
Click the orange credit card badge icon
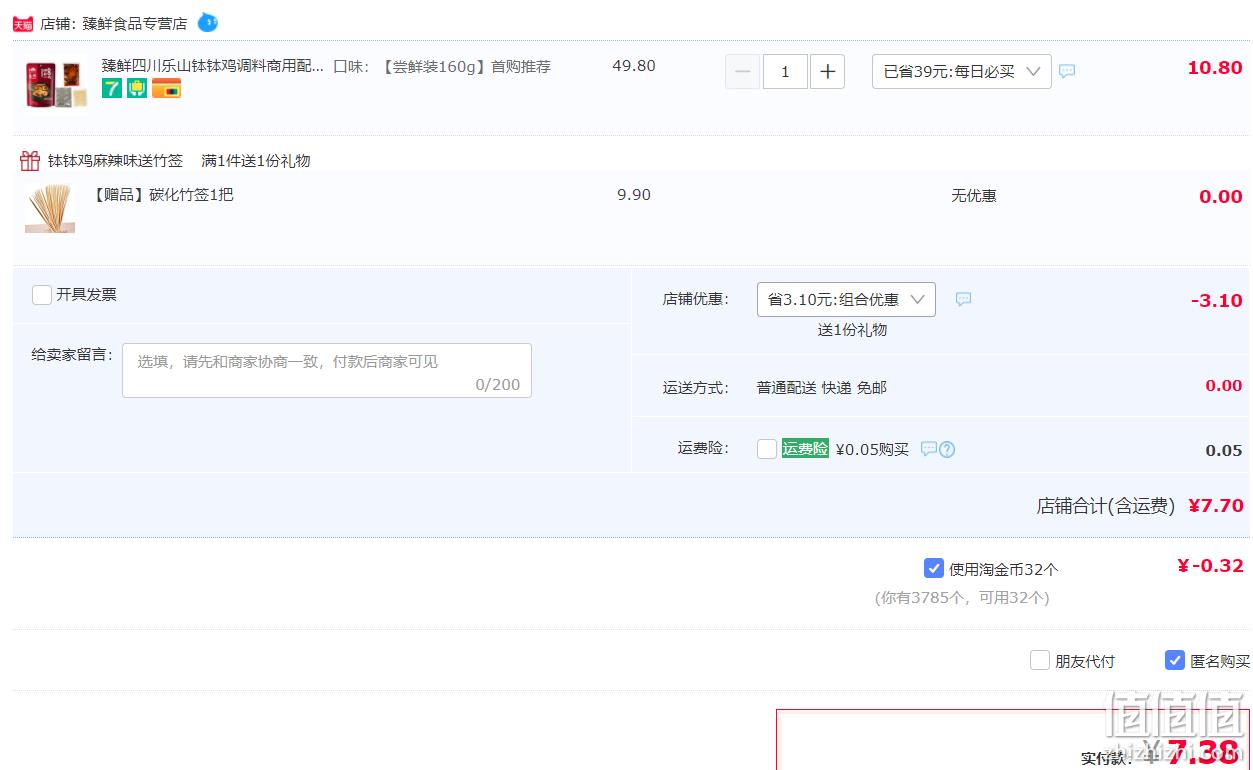coord(166,88)
